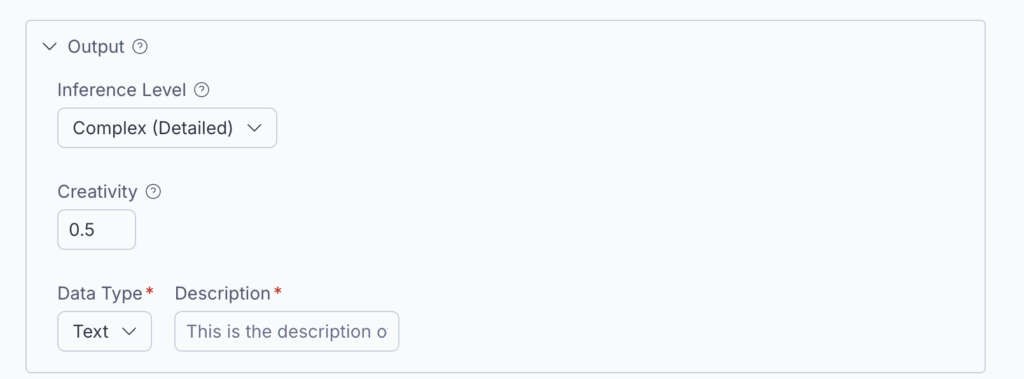1024x379 pixels.
Task: Click the Data Type field label
Action: pyautogui.click(x=100, y=294)
